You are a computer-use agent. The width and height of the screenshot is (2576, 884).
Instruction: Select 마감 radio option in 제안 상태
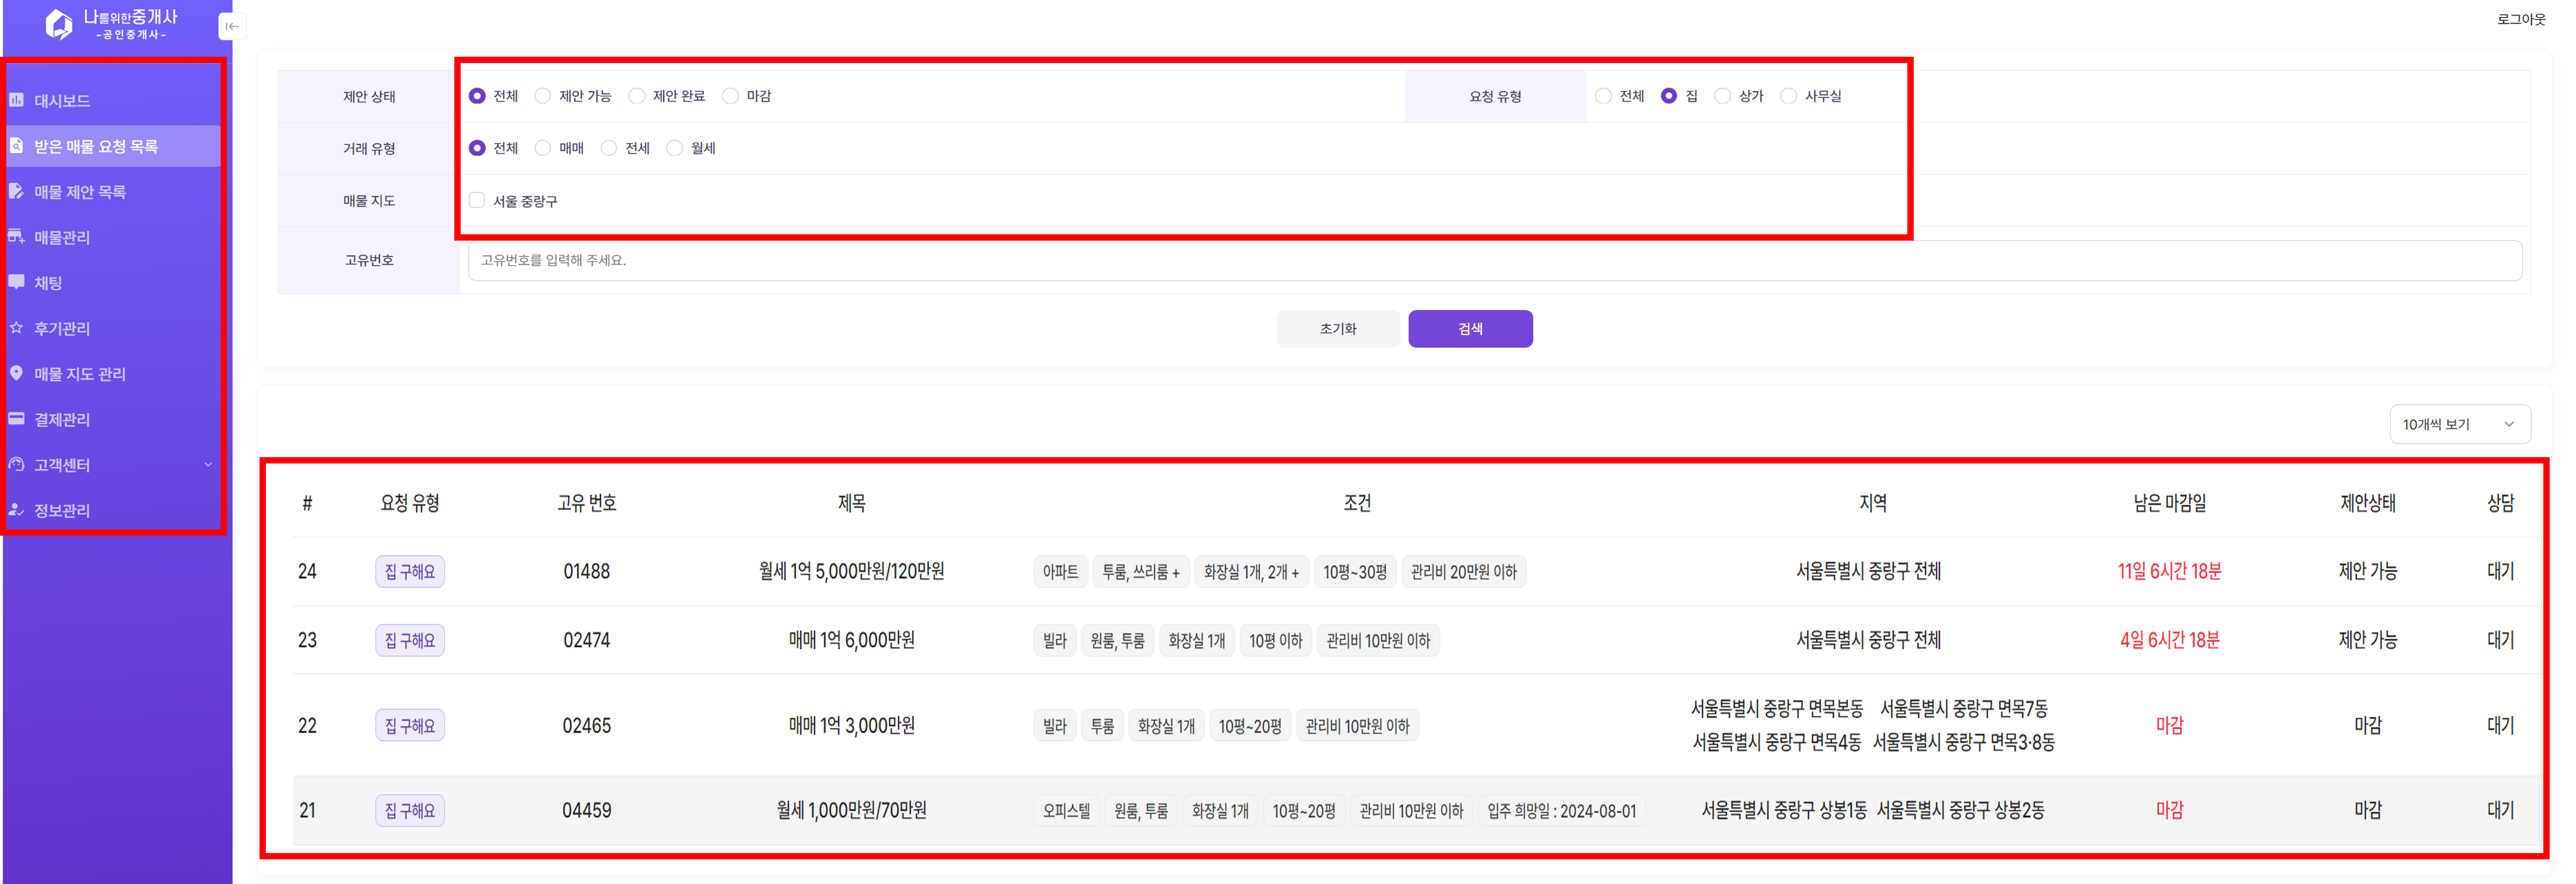731,96
